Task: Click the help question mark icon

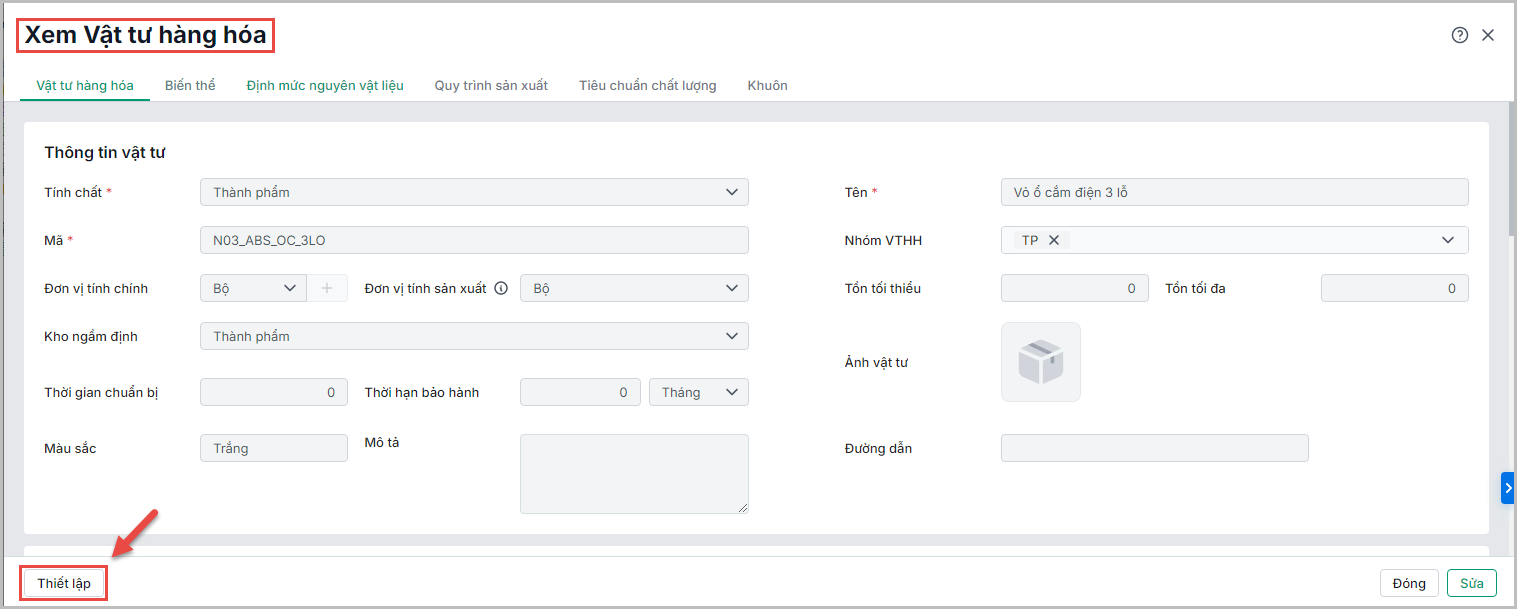Action: (x=1459, y=35)
